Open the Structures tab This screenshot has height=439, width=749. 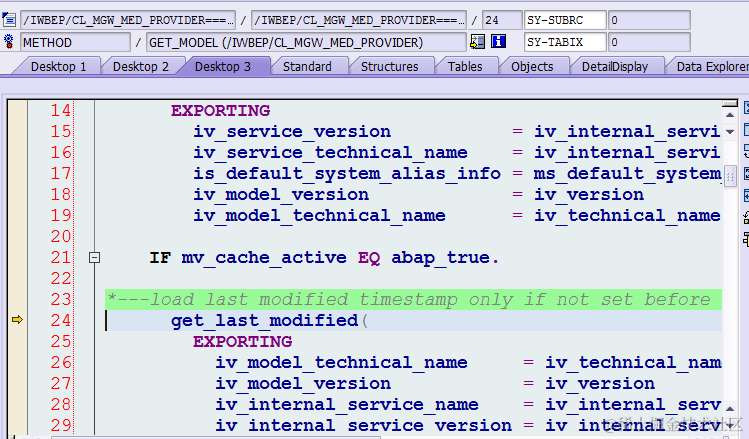[389, 66]
